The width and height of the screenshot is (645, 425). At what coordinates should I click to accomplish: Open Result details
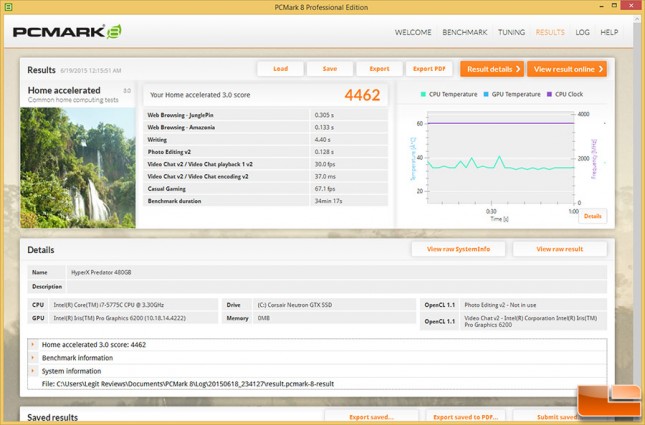click(492, 69)
